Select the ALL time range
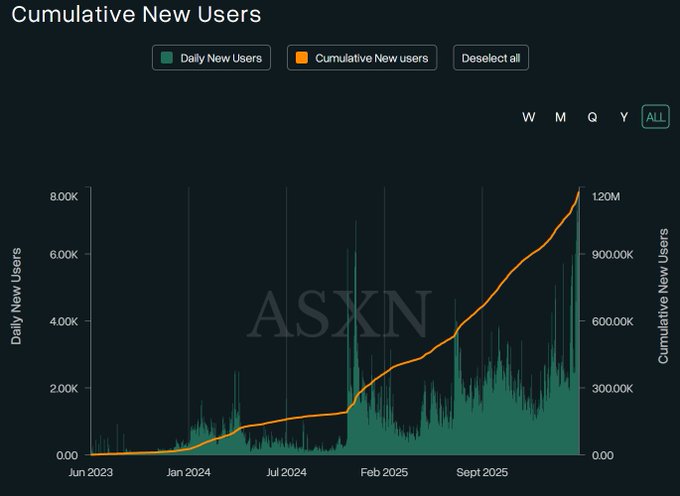This screenshot has width=680, height=496. 655,117
